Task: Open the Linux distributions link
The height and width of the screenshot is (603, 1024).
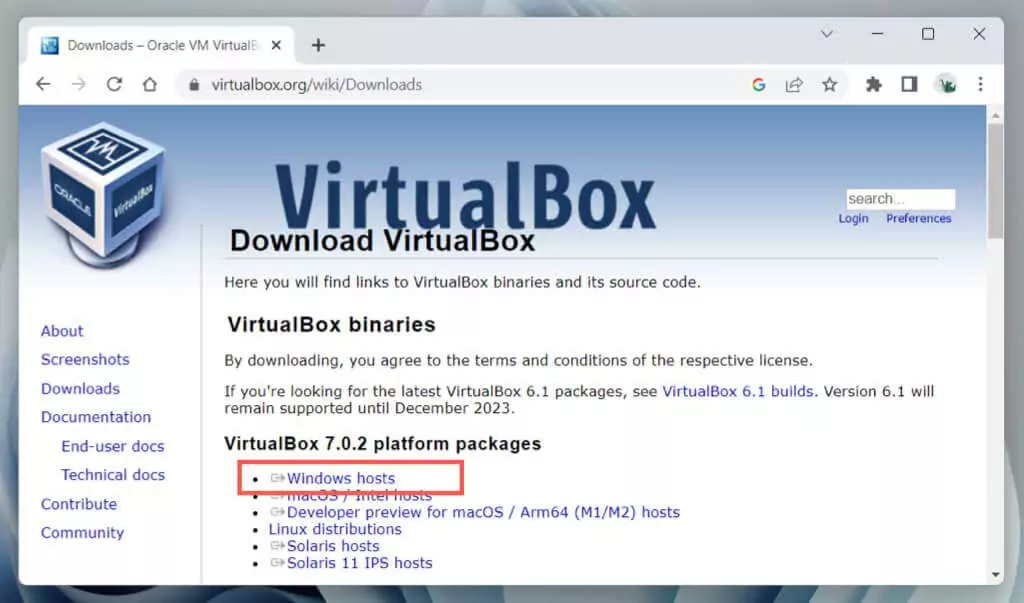Action: [335, 529]
